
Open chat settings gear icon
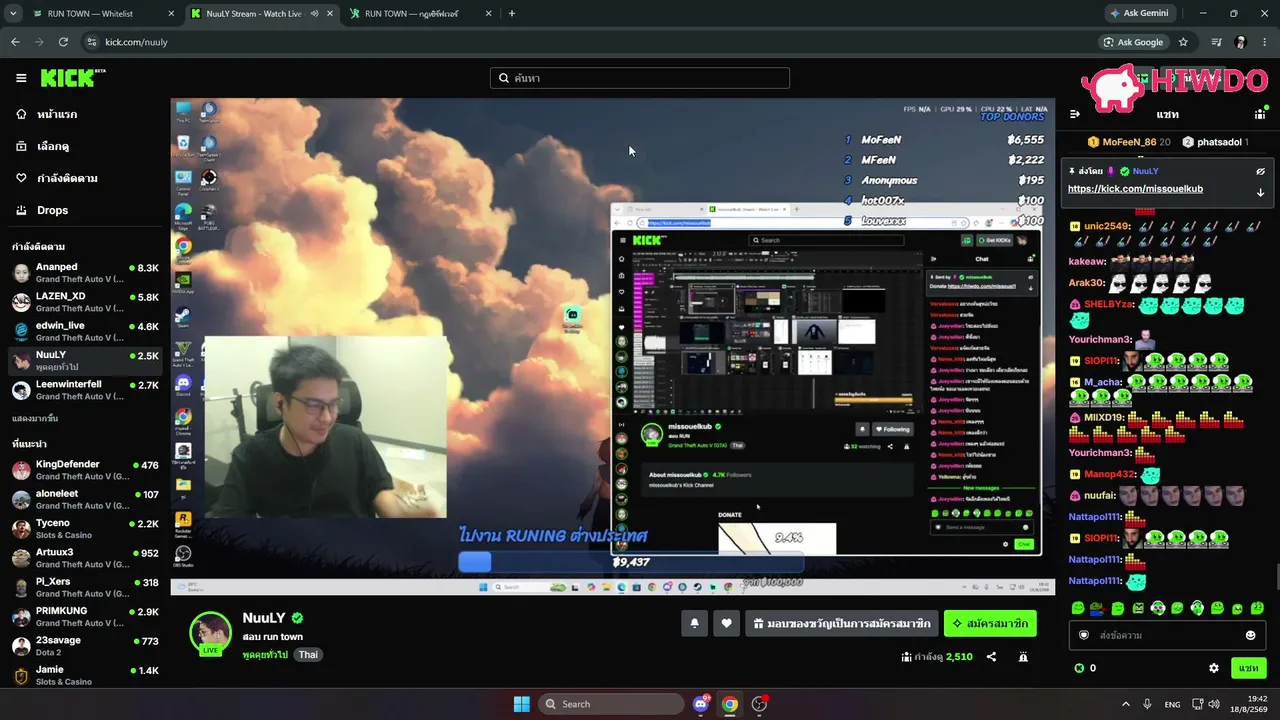coord(1214,668)
